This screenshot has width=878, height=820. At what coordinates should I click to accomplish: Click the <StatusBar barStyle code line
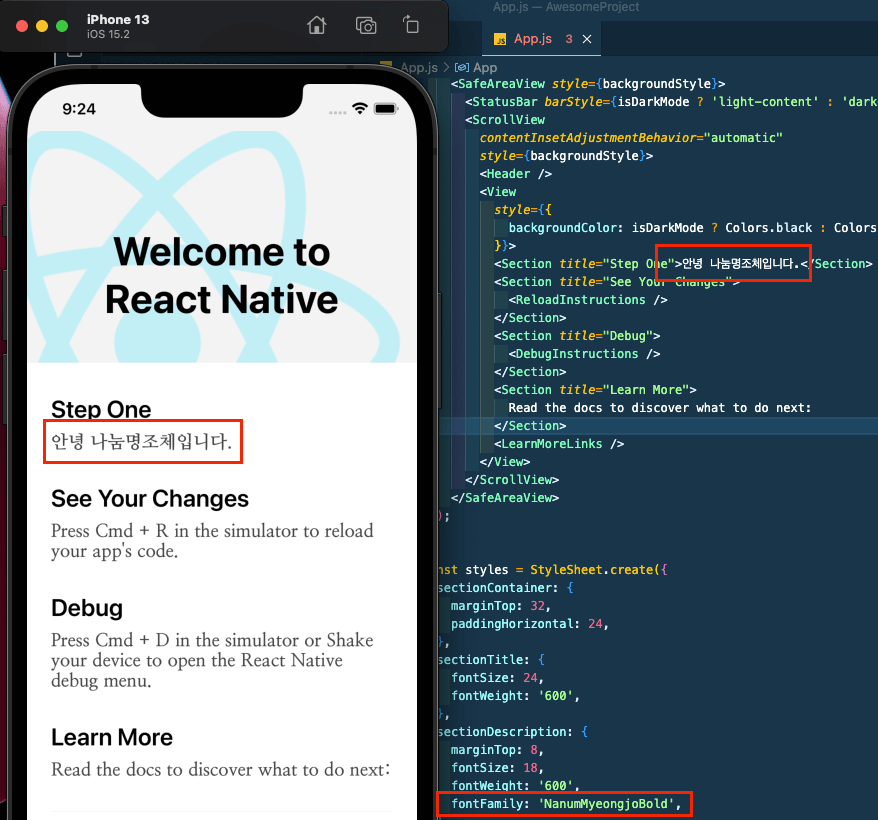point(671,102)
